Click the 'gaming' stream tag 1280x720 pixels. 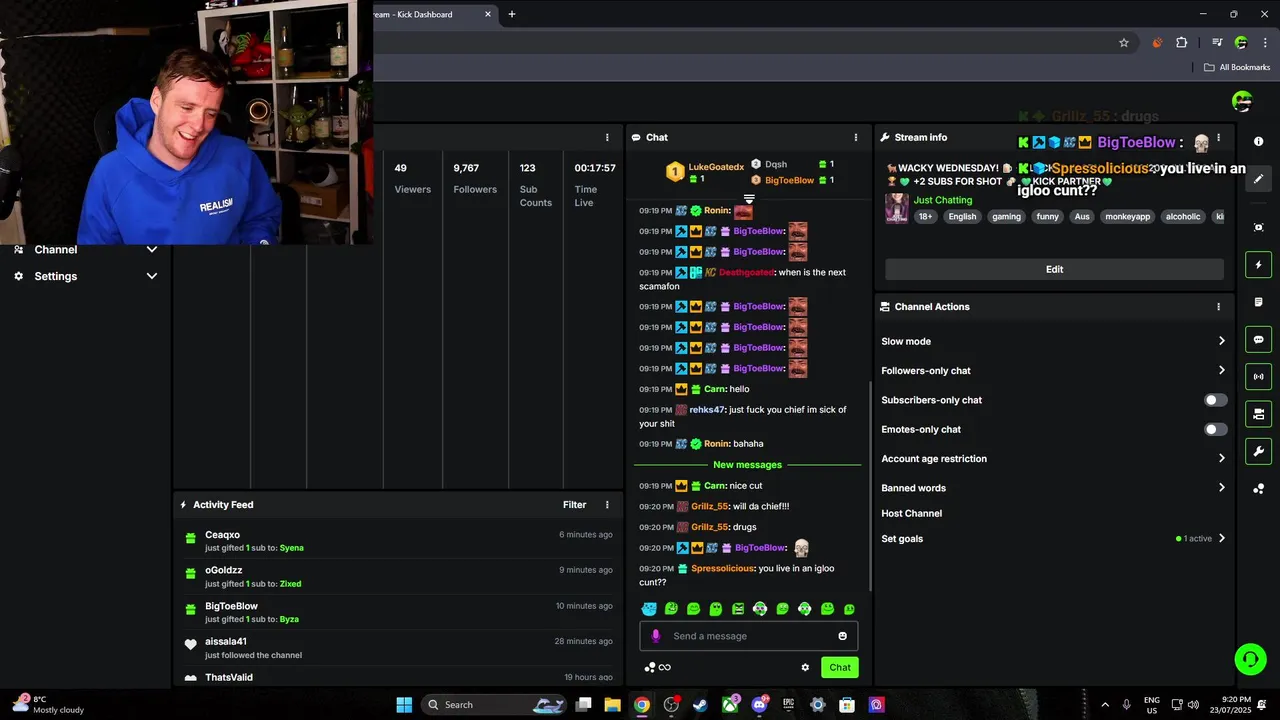click(x=1006, y=217)
